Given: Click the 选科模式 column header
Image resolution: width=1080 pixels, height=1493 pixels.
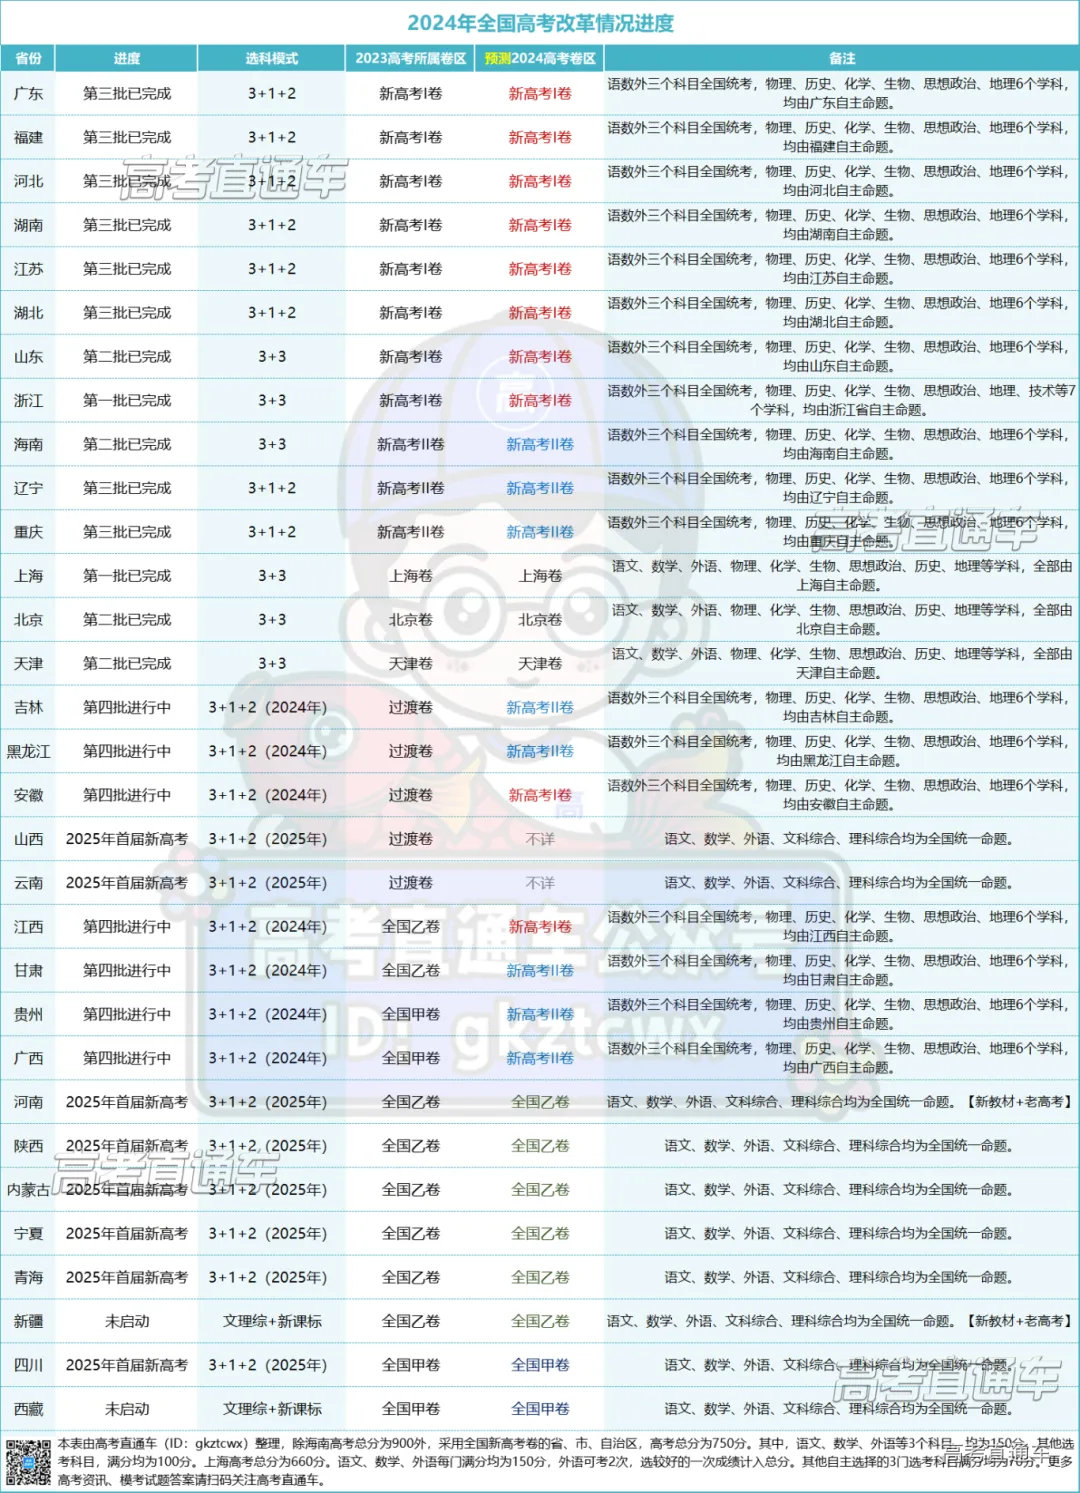Looking at the screenshot, I should tap(270, 58).
